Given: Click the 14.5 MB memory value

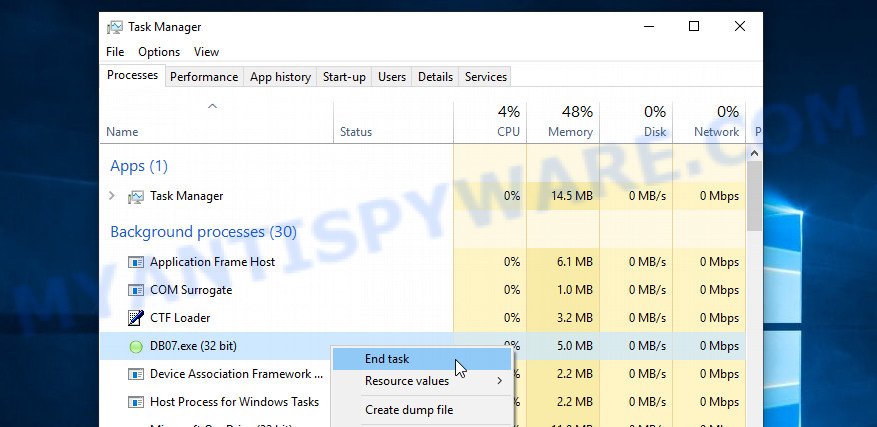Looking at the screenshot, I should (571, 196).
